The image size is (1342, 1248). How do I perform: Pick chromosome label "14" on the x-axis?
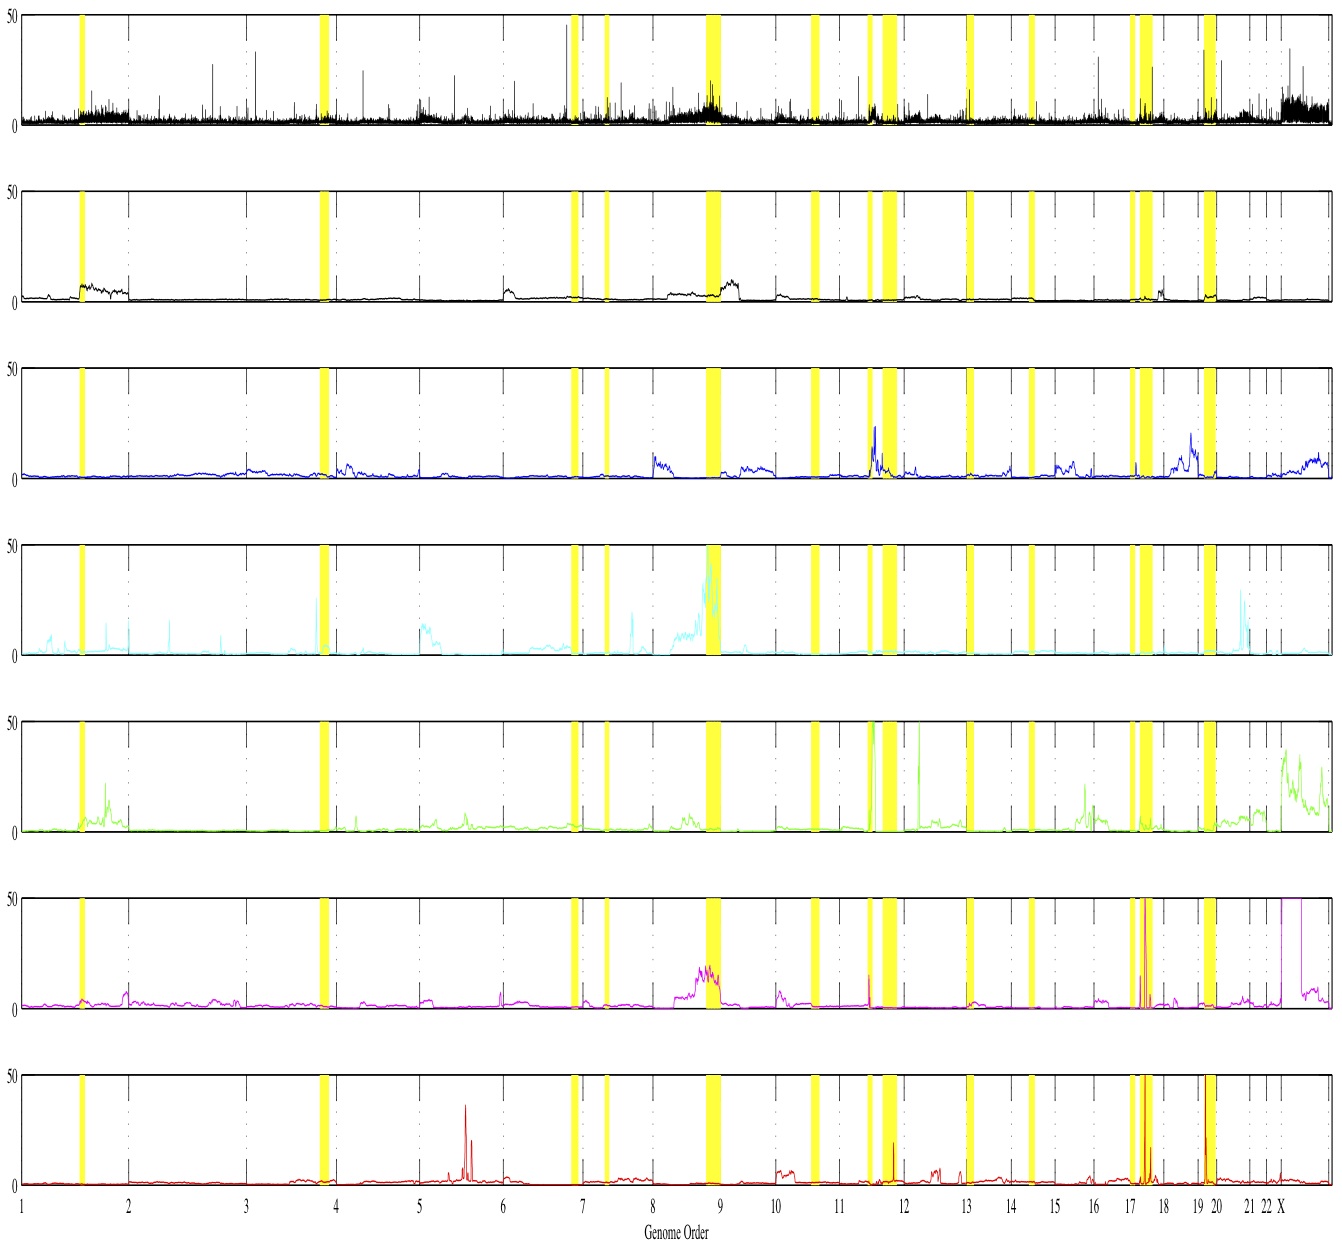tap(1011, 1206)
